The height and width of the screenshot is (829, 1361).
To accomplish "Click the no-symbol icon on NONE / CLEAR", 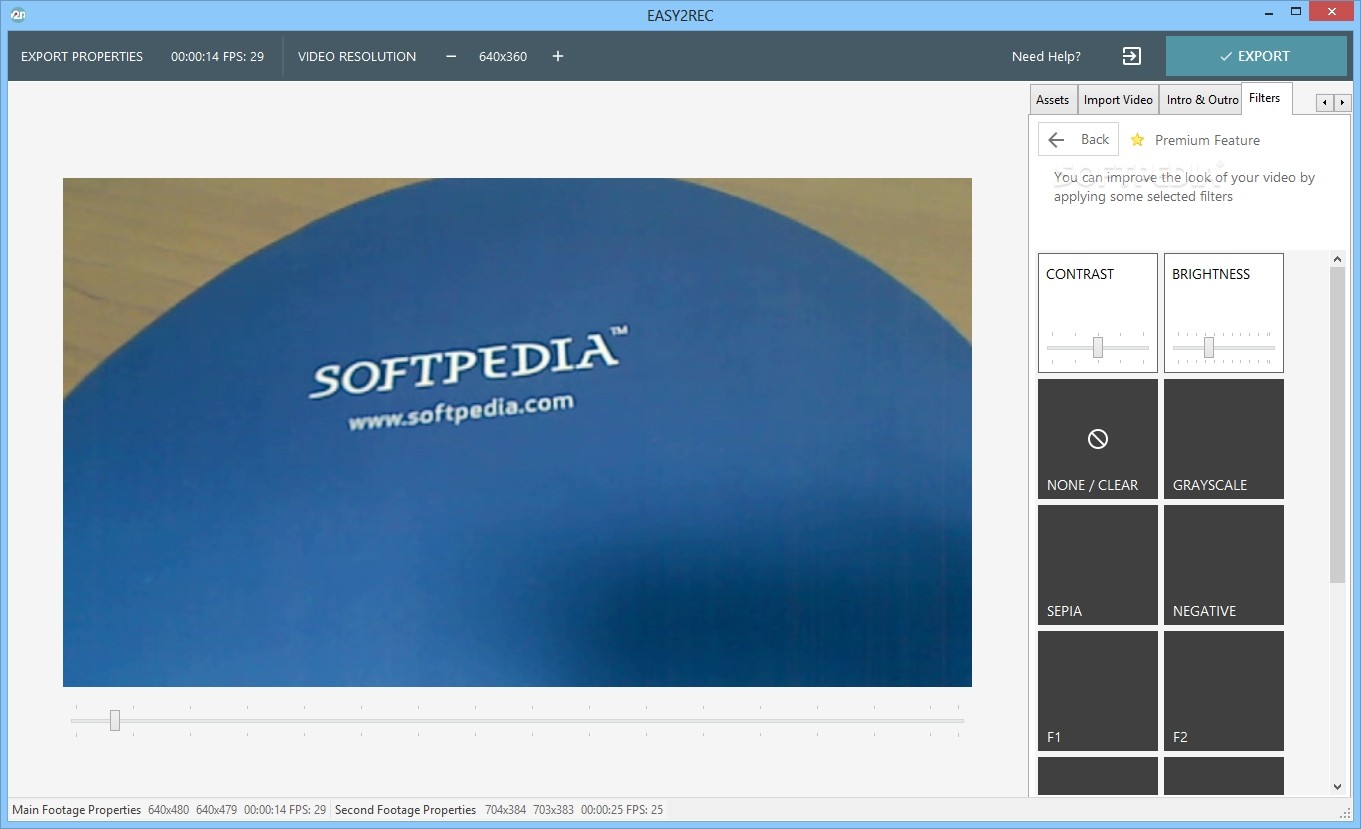I will click(1098, 439).
